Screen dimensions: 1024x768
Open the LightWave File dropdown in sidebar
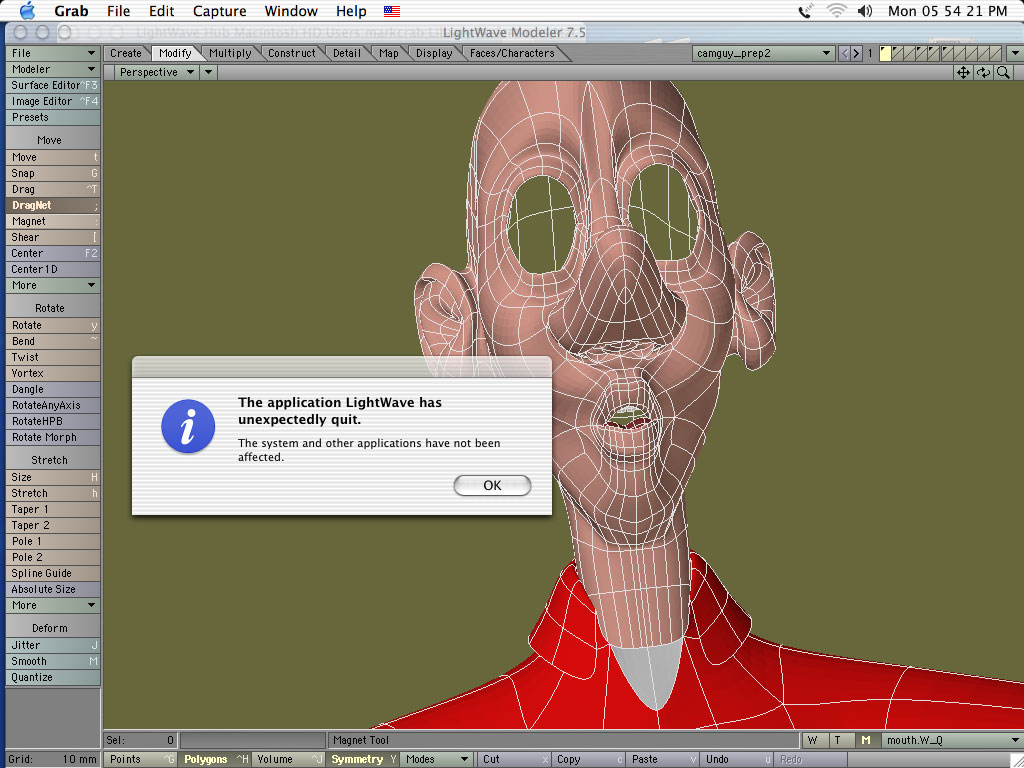pyautogui.click(x=53, y=53)
